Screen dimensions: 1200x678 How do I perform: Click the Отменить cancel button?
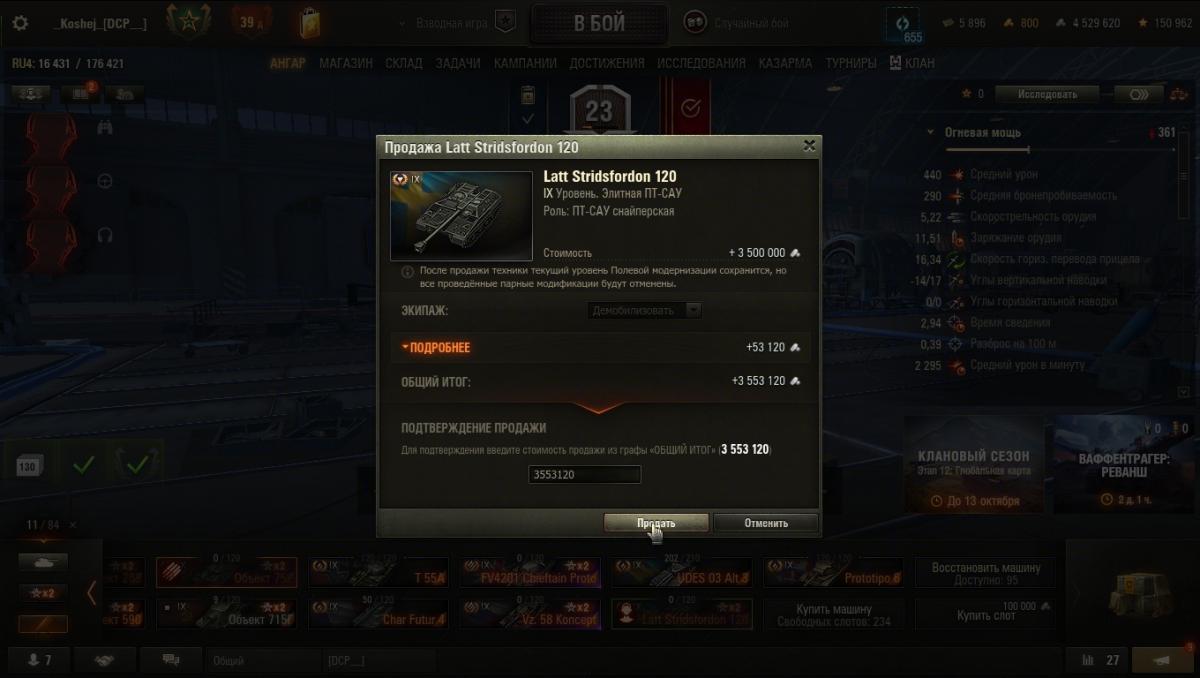tap(766, 523)
